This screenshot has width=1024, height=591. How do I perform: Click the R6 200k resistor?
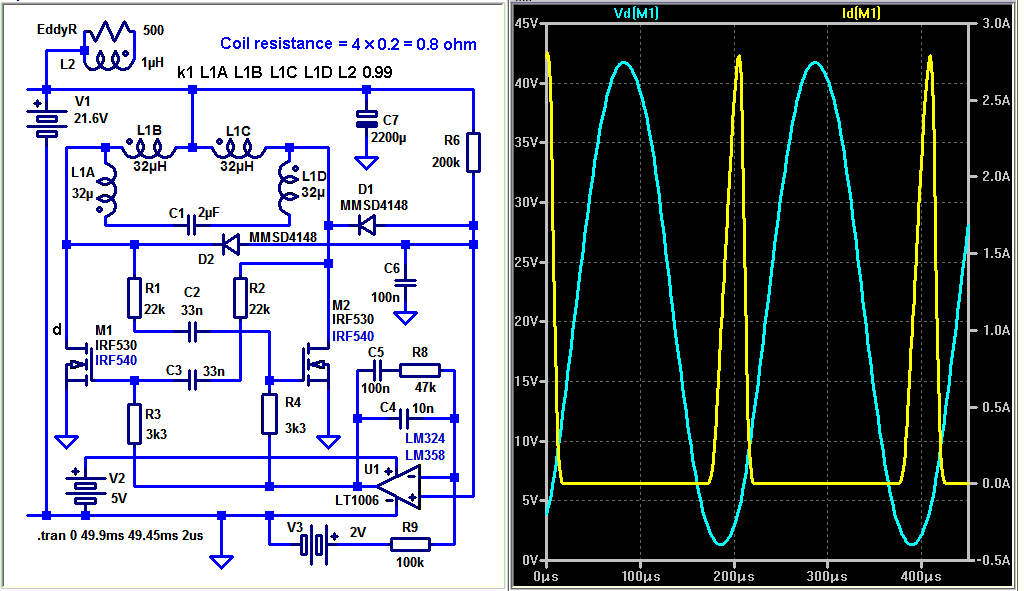tap(473, 153)
